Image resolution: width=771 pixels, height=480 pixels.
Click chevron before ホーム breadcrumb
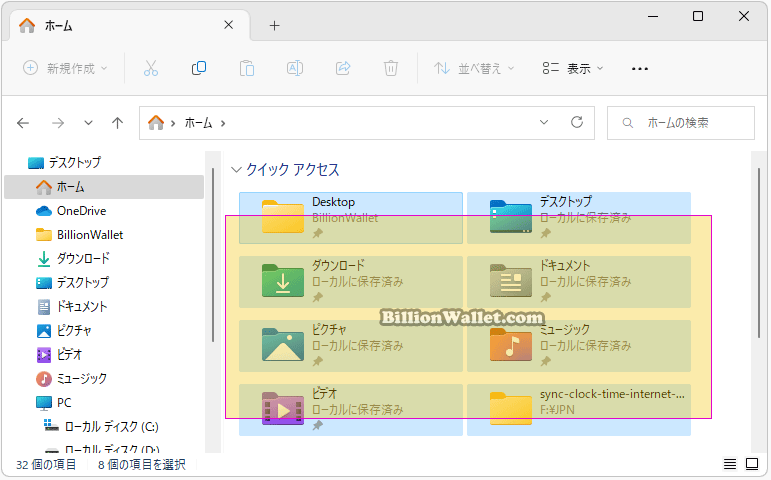click(173, 123)
